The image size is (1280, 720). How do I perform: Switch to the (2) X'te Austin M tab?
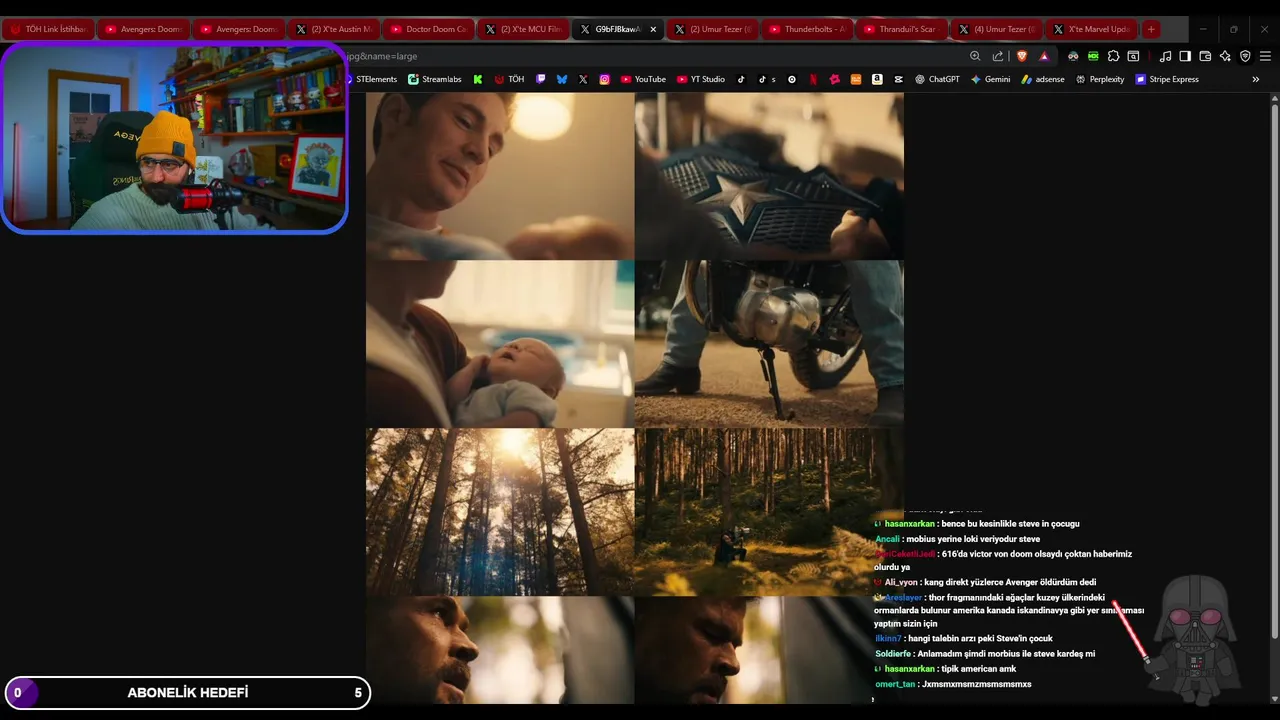pos(333,29)
